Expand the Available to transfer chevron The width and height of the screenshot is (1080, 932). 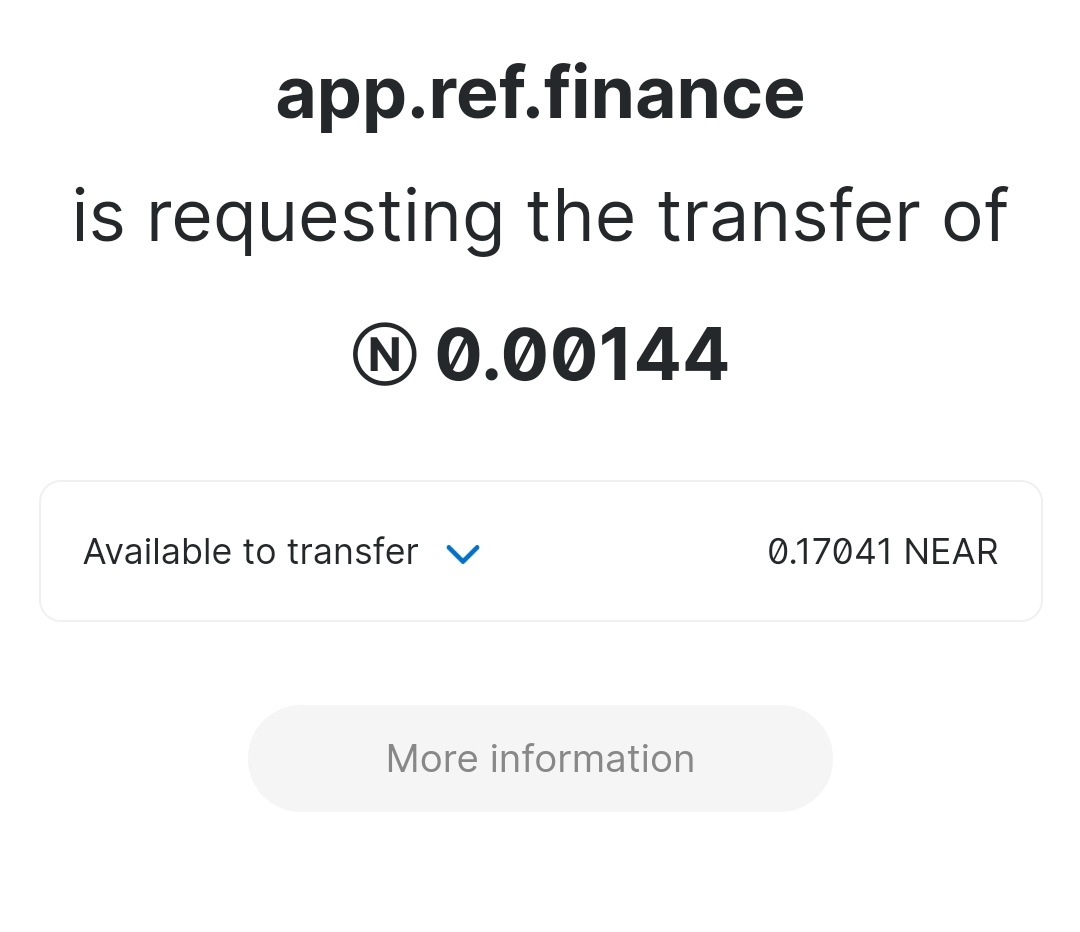click(463, 553)
